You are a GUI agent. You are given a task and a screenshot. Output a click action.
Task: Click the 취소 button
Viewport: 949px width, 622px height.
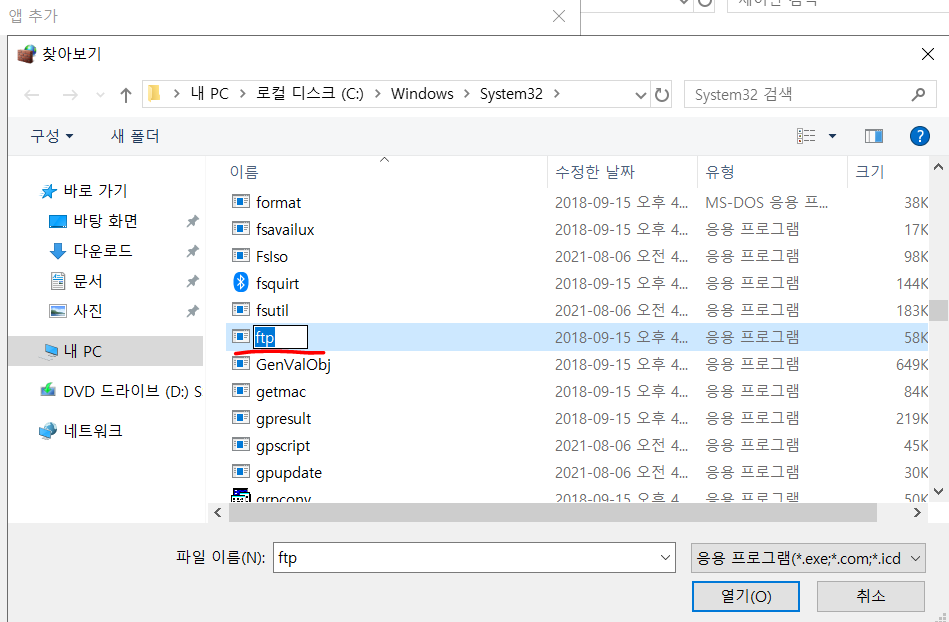(870, 597)
